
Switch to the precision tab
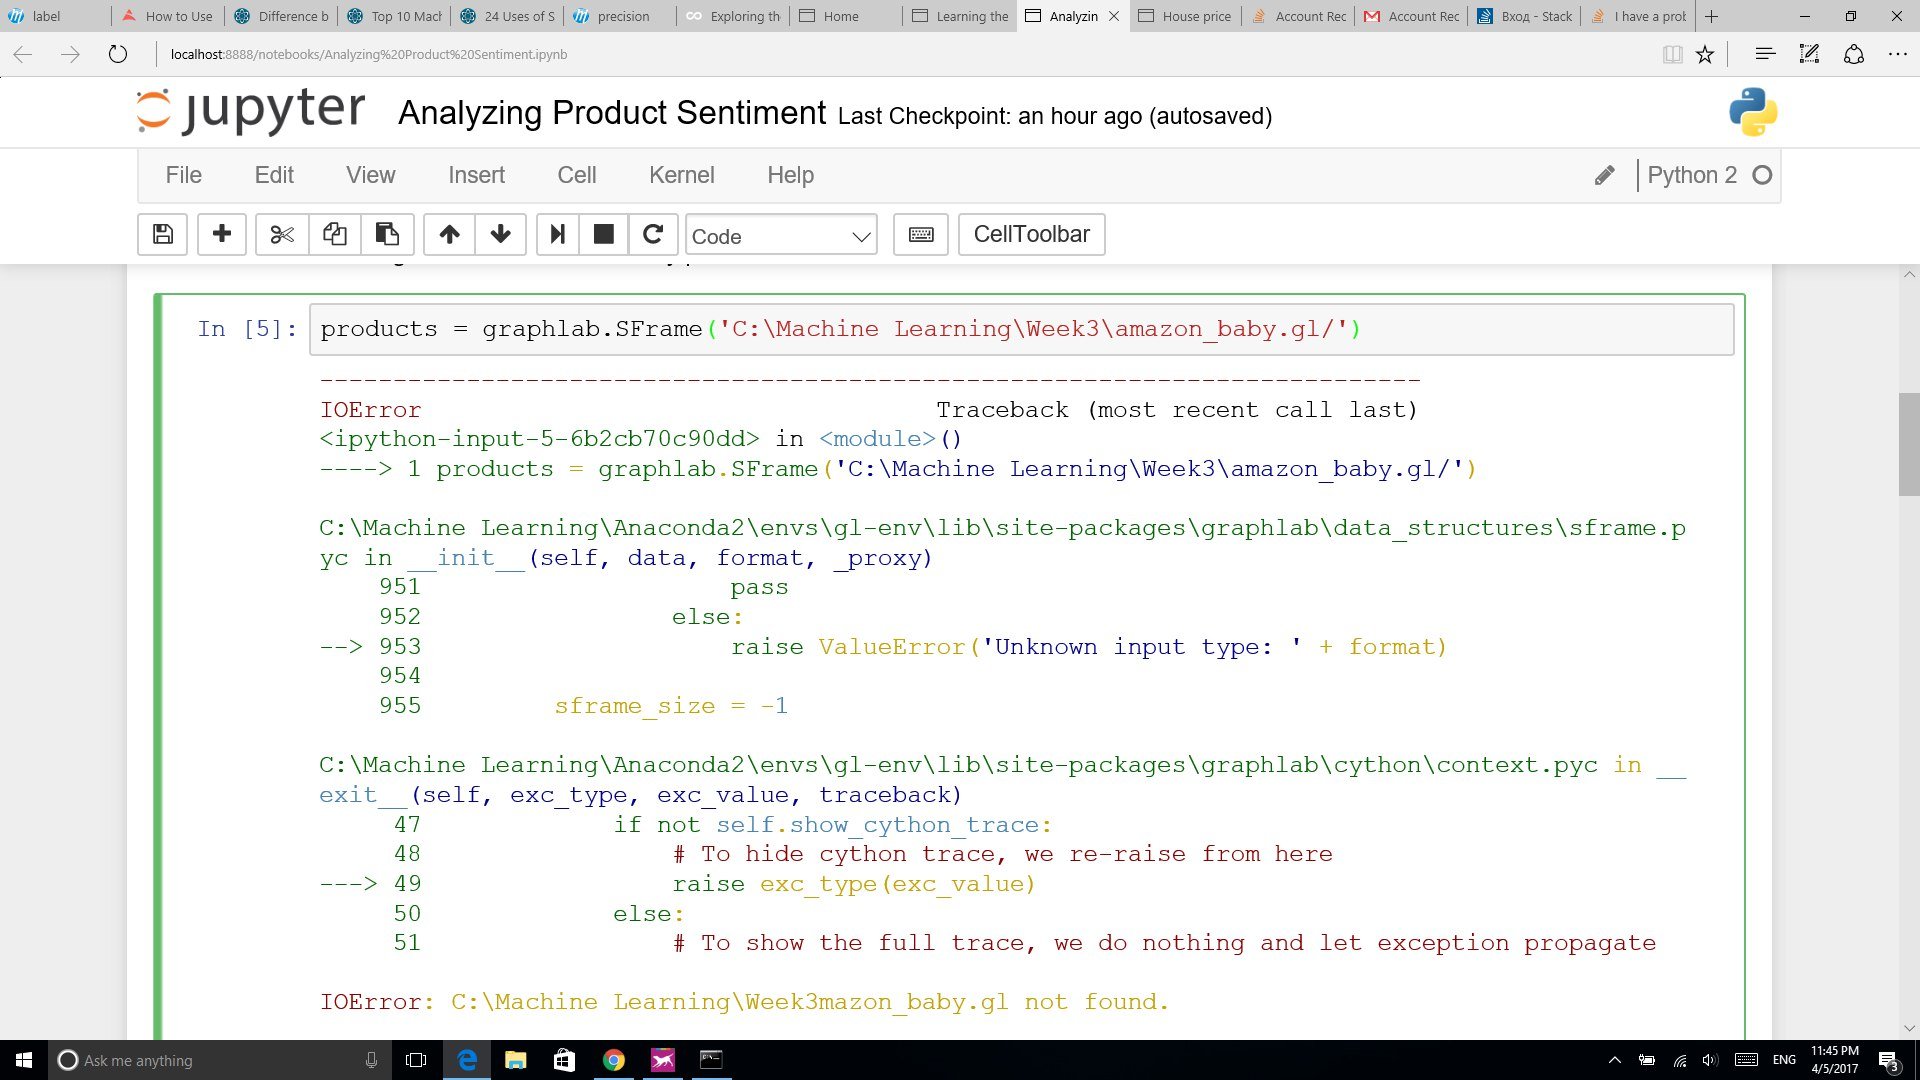pos(621,16)
